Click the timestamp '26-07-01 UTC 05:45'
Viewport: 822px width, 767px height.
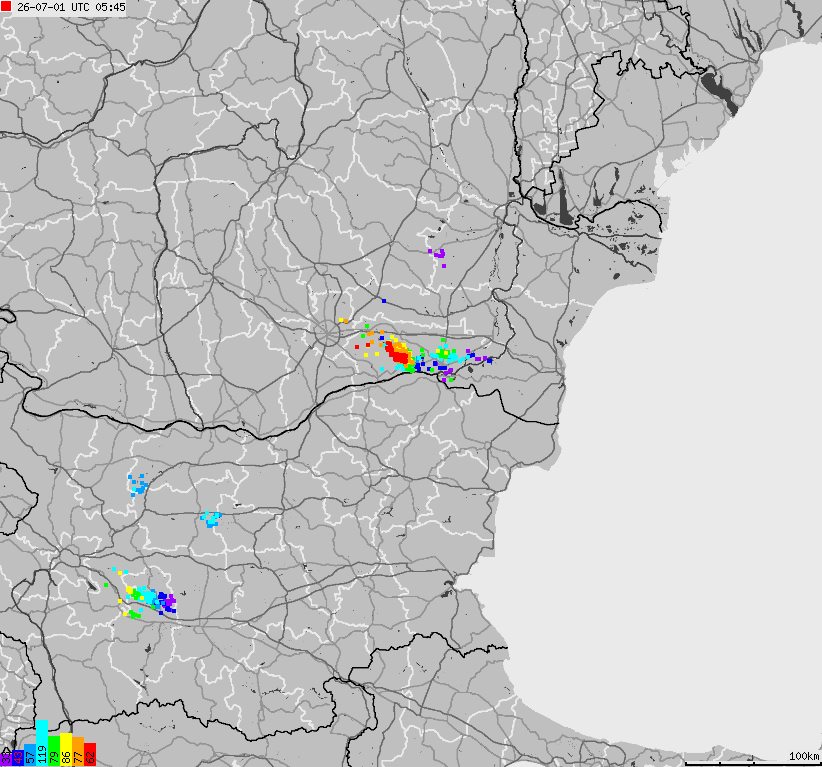pyautogui.click(x=71, y=7)
